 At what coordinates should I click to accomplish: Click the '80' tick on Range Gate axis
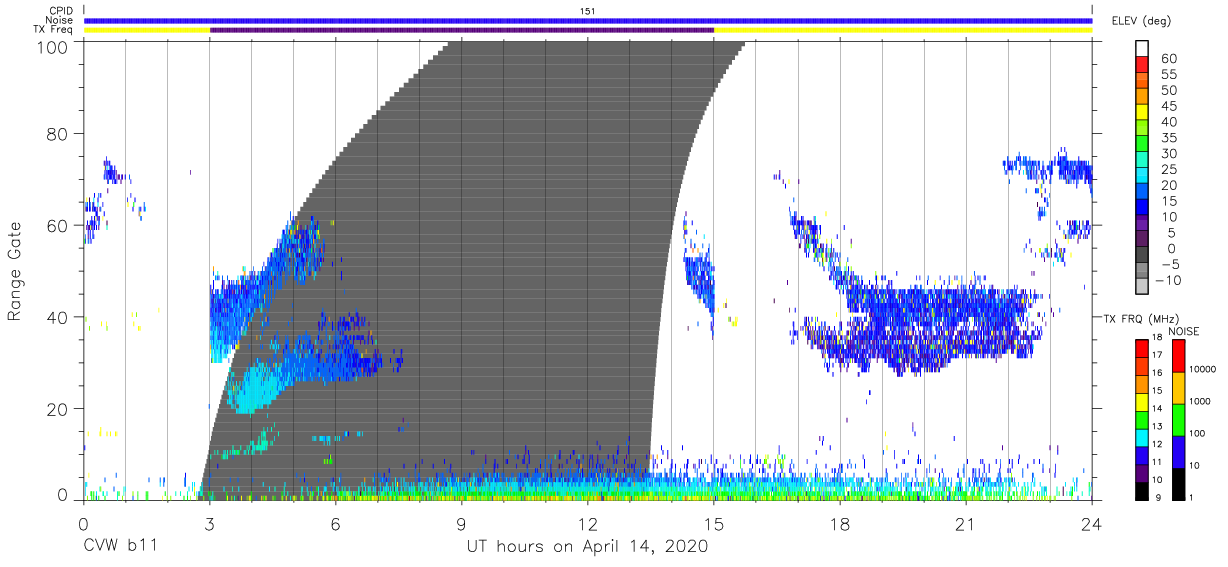click(59, 134)
